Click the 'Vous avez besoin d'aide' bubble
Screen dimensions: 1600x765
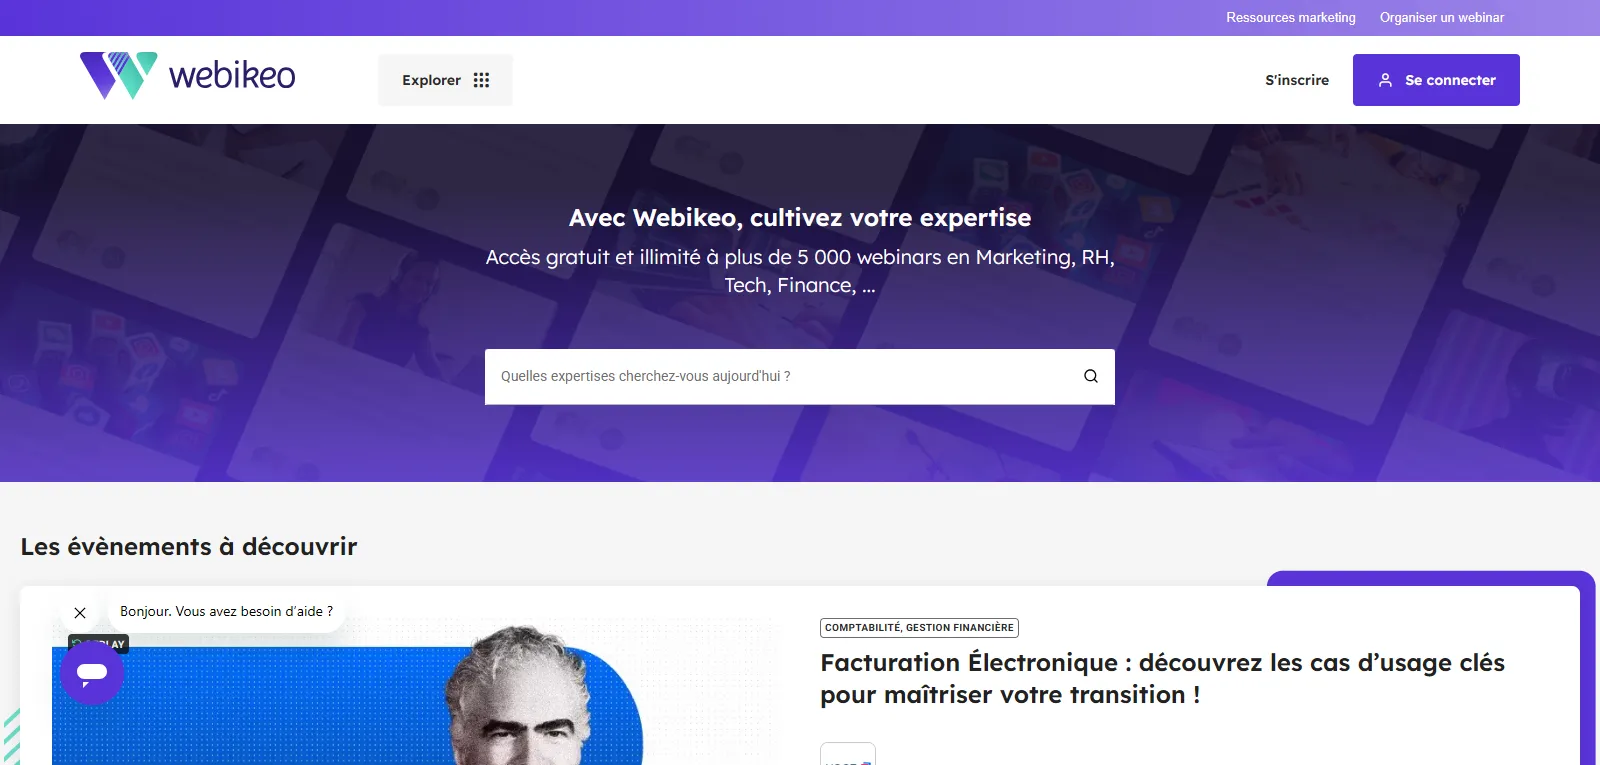(227, 611)
